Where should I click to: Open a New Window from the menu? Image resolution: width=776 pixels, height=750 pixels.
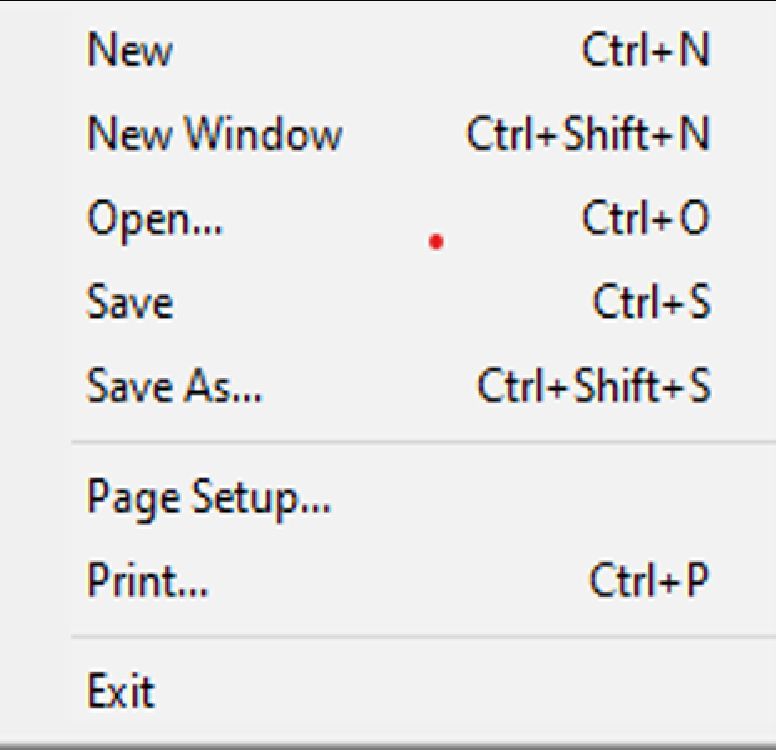(215, 134)
